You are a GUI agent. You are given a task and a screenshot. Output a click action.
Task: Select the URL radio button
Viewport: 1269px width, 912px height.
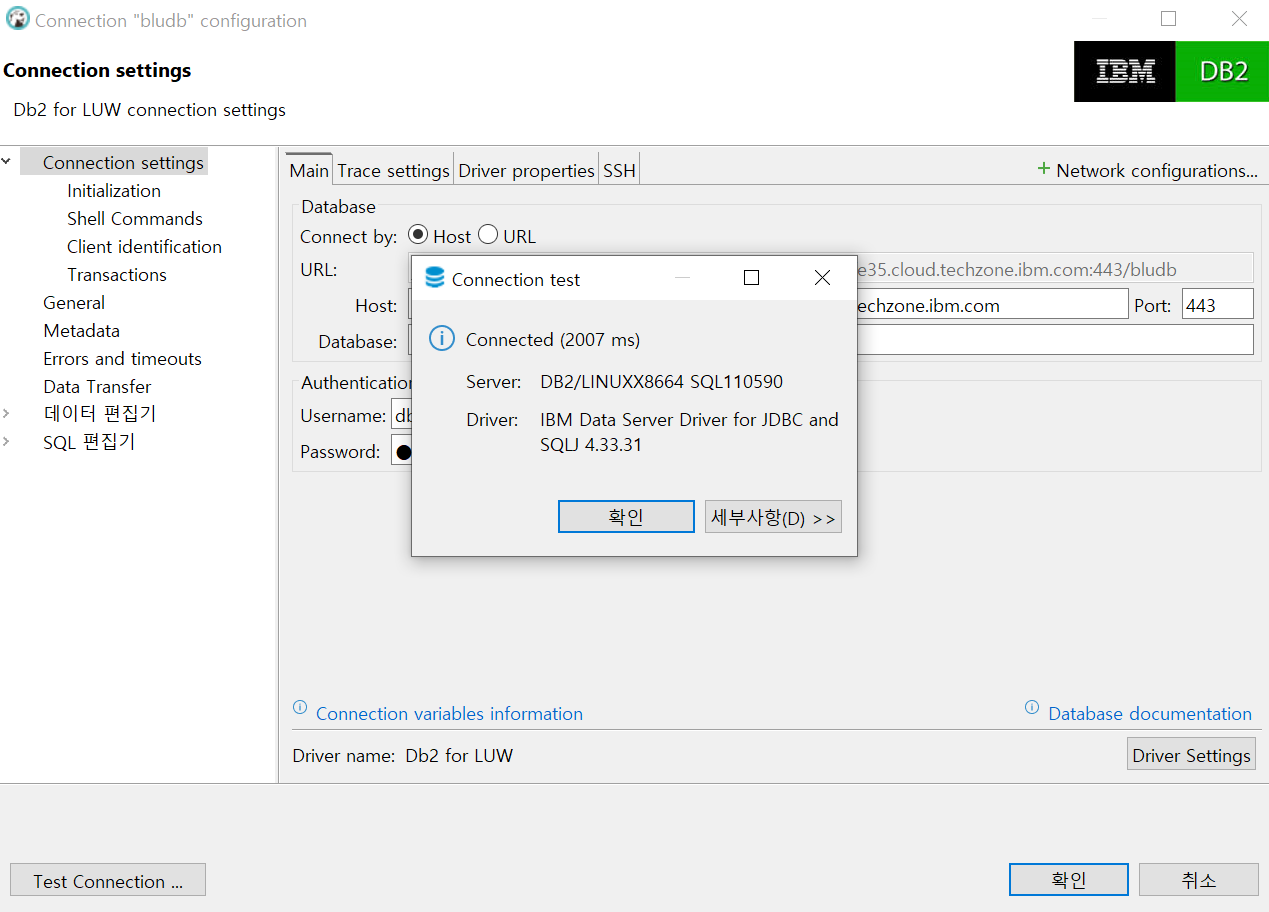coord(488,235)
